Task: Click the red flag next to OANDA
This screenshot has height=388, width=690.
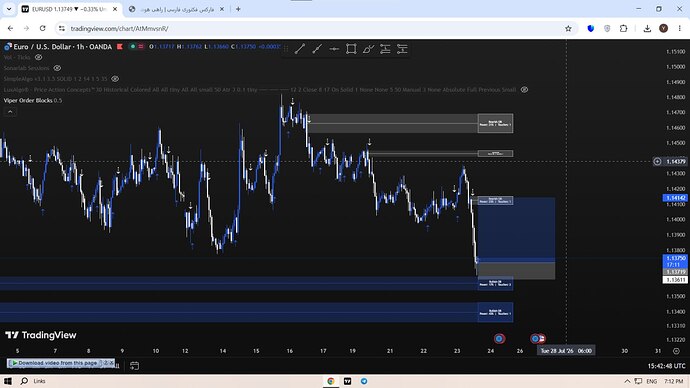Action: coord(120,47)
